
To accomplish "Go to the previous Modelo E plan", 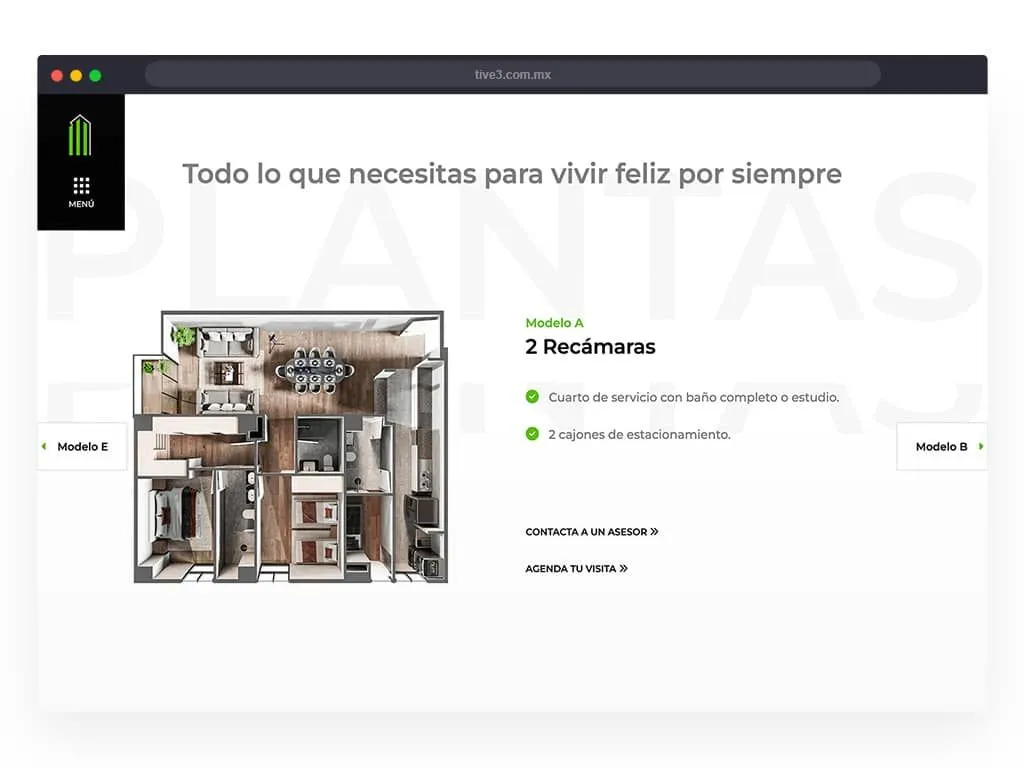I will 83,446.
